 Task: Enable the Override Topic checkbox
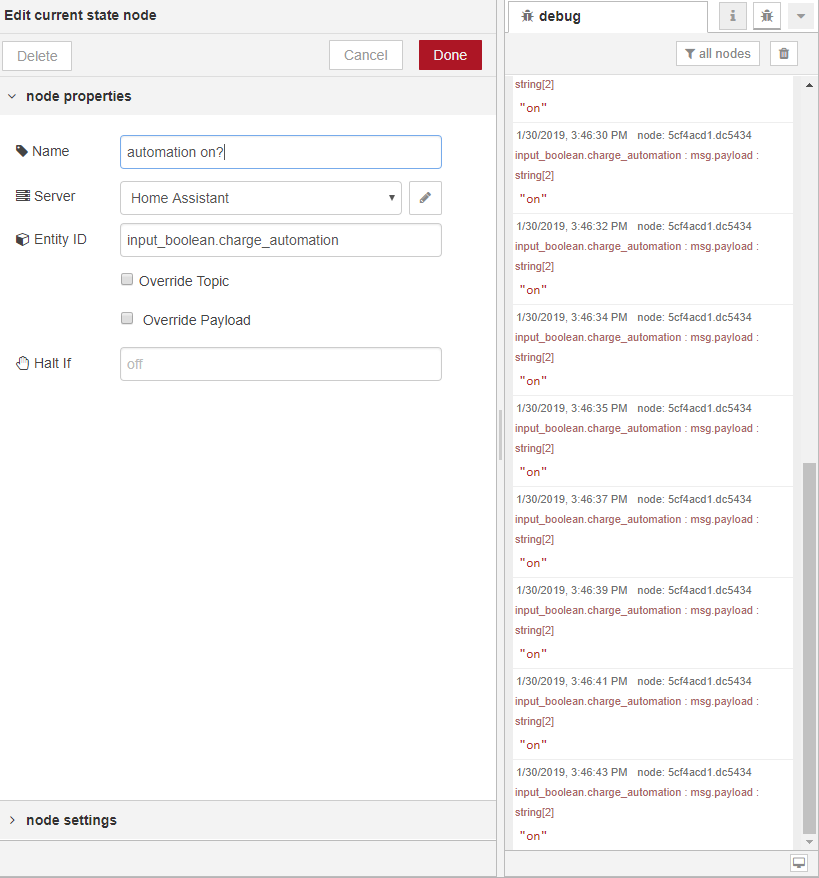(x=127, y=279)
